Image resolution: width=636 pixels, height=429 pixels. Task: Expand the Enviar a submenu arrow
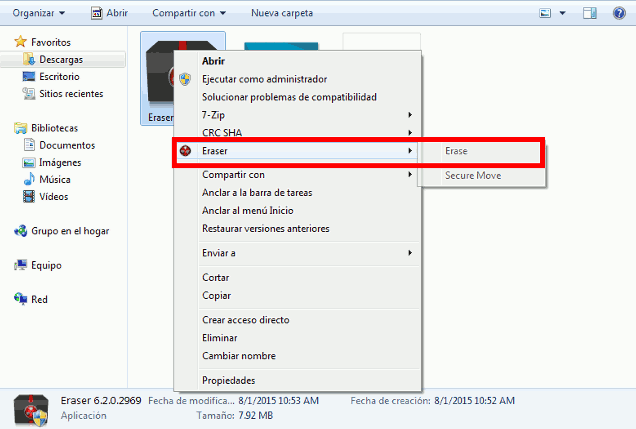[x=410, y=253]
